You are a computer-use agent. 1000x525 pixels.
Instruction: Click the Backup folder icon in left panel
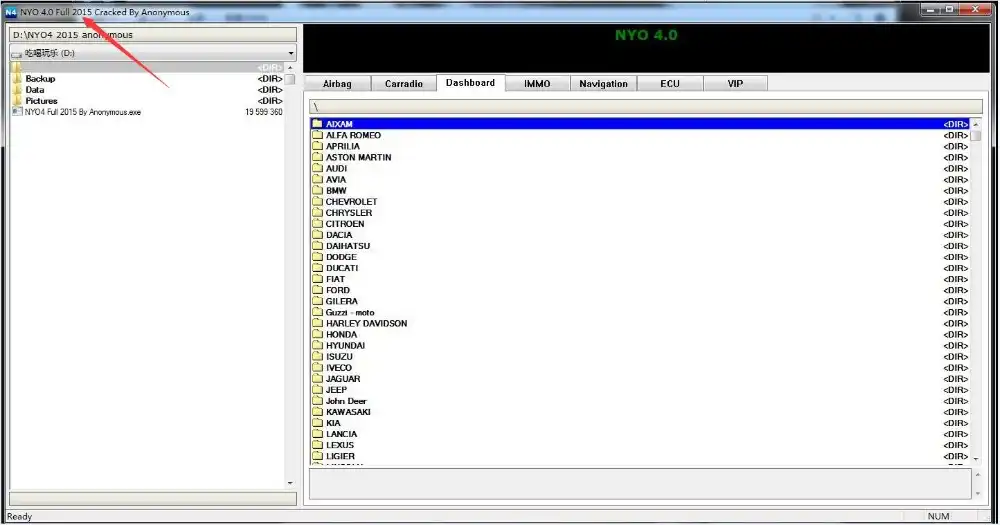coord(17,78)
